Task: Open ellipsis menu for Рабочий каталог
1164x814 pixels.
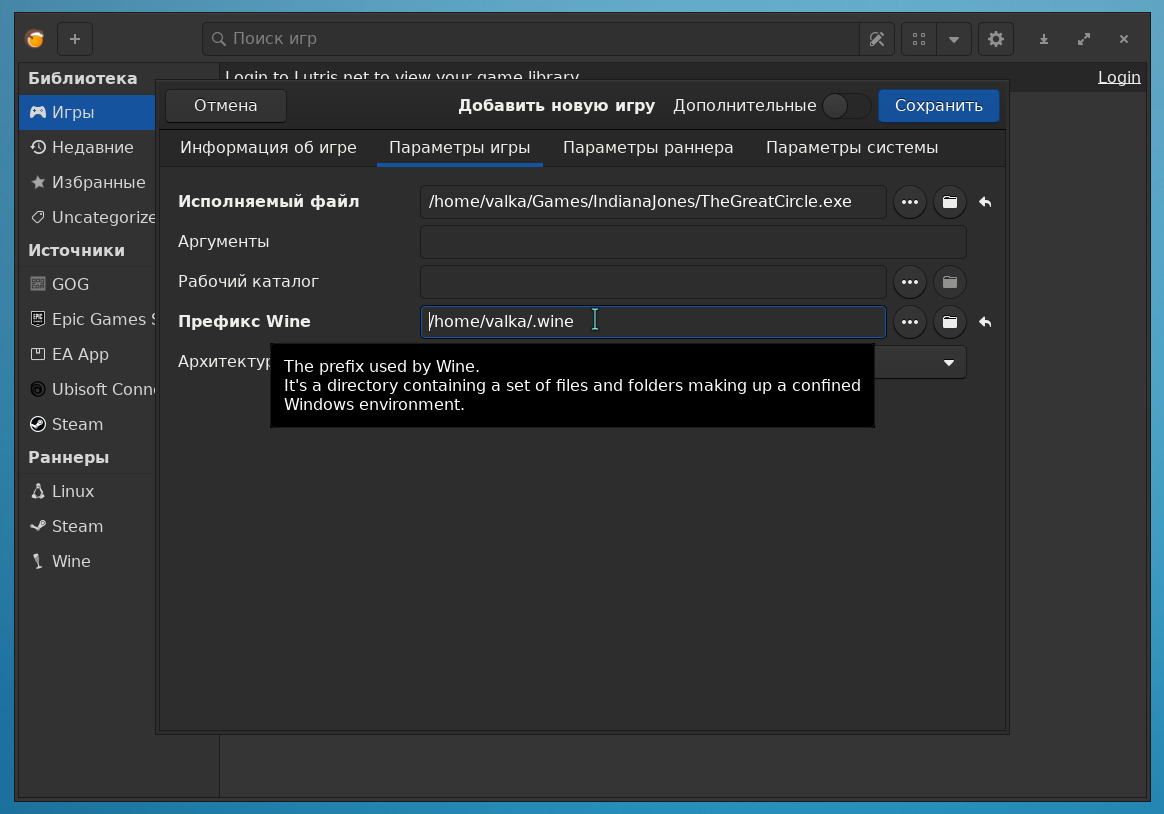Action: pyautogui.click(x=909, y=282)
